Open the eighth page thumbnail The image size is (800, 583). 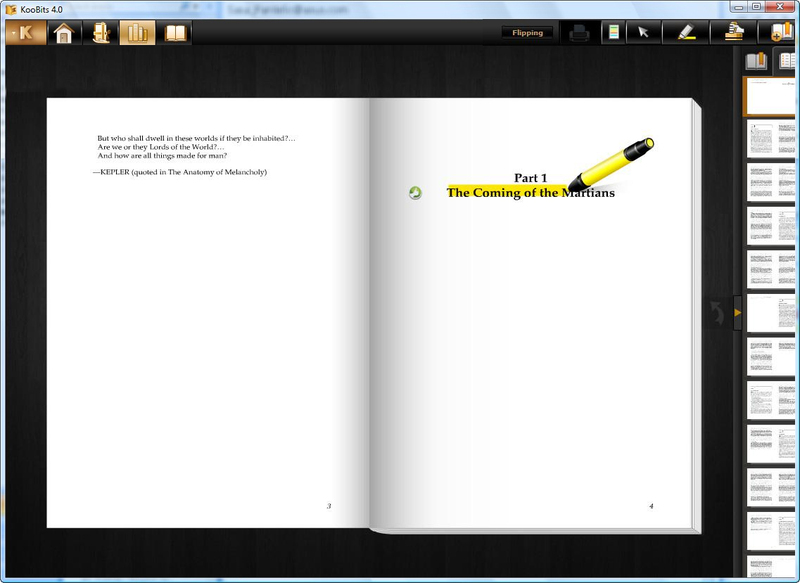click(x=771, y=400)
